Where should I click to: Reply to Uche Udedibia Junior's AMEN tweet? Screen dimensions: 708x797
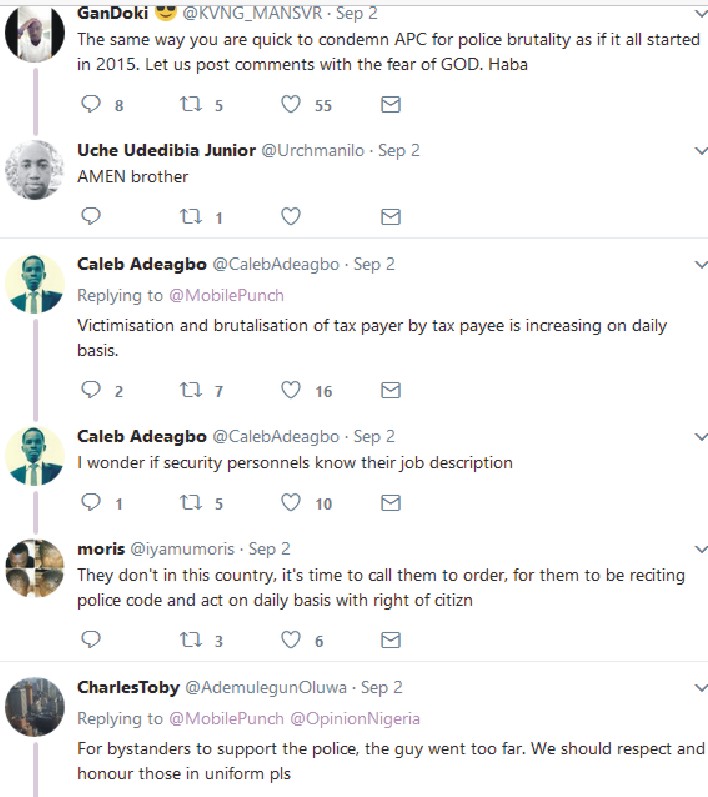click(x=91, y=216)
